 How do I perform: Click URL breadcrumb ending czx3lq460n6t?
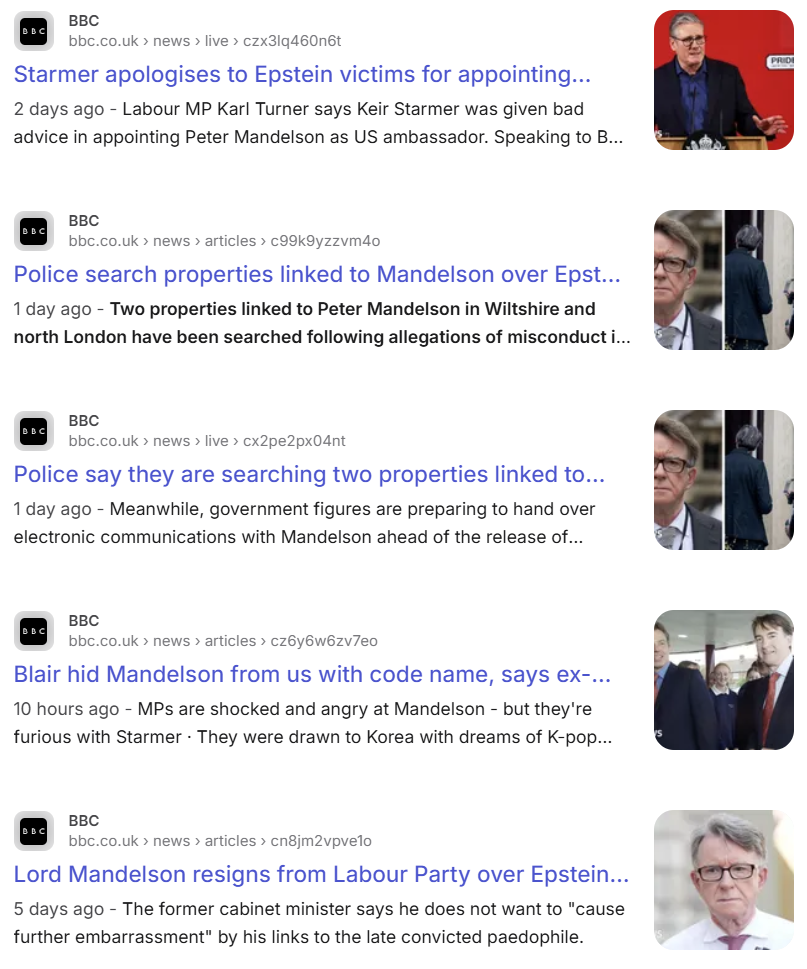click(x=205, y=41)
